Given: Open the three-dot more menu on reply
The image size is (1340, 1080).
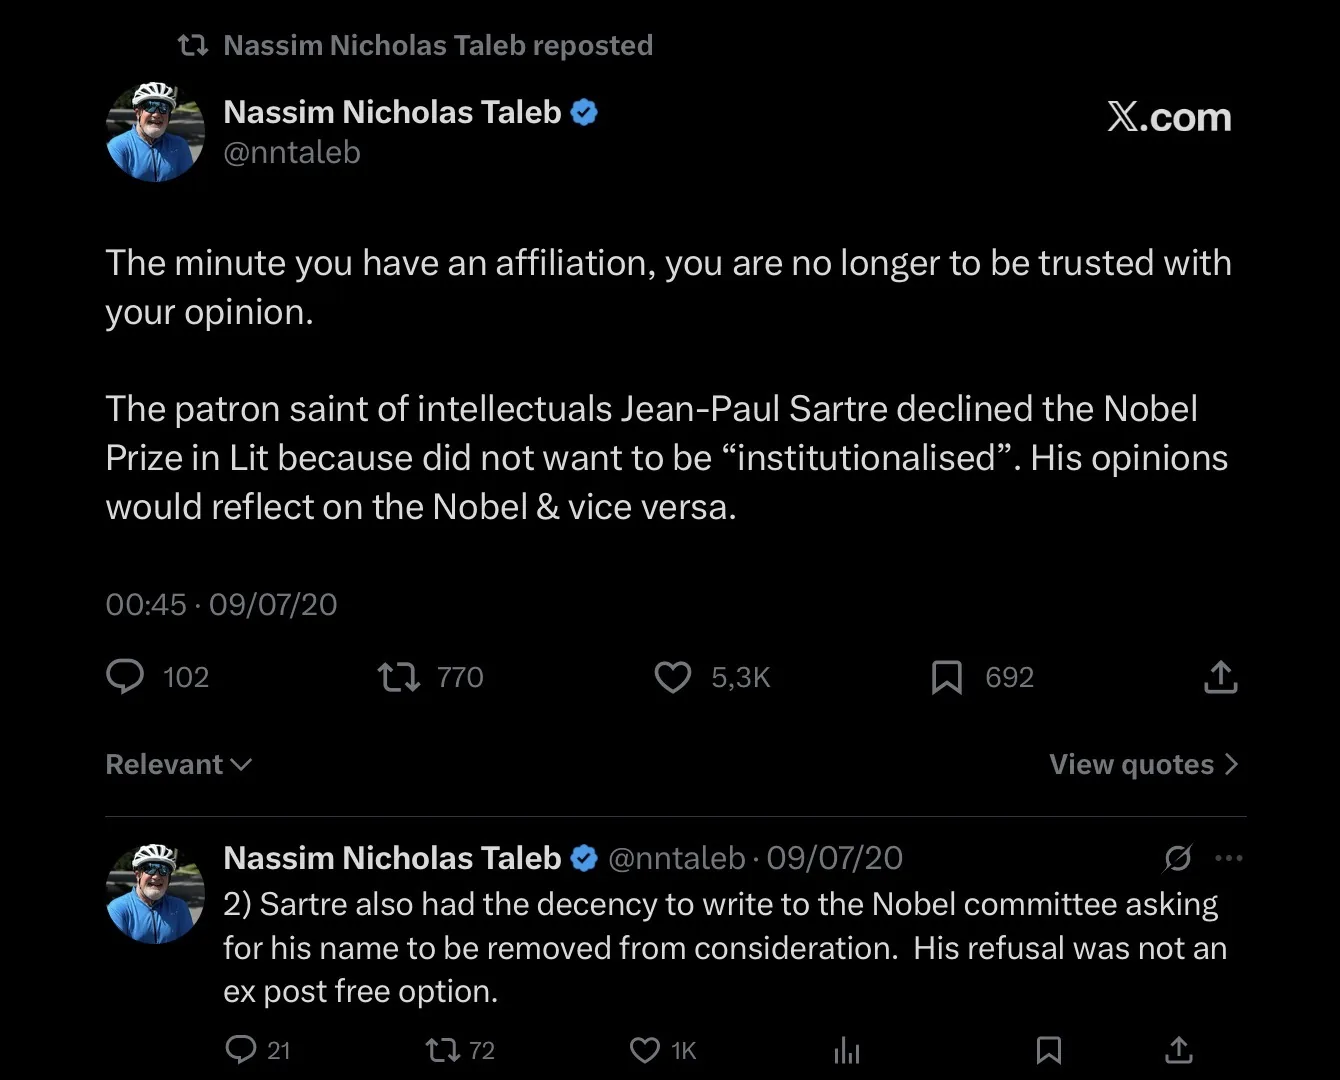Looking at the screenshot, I should click(1228, 858).
